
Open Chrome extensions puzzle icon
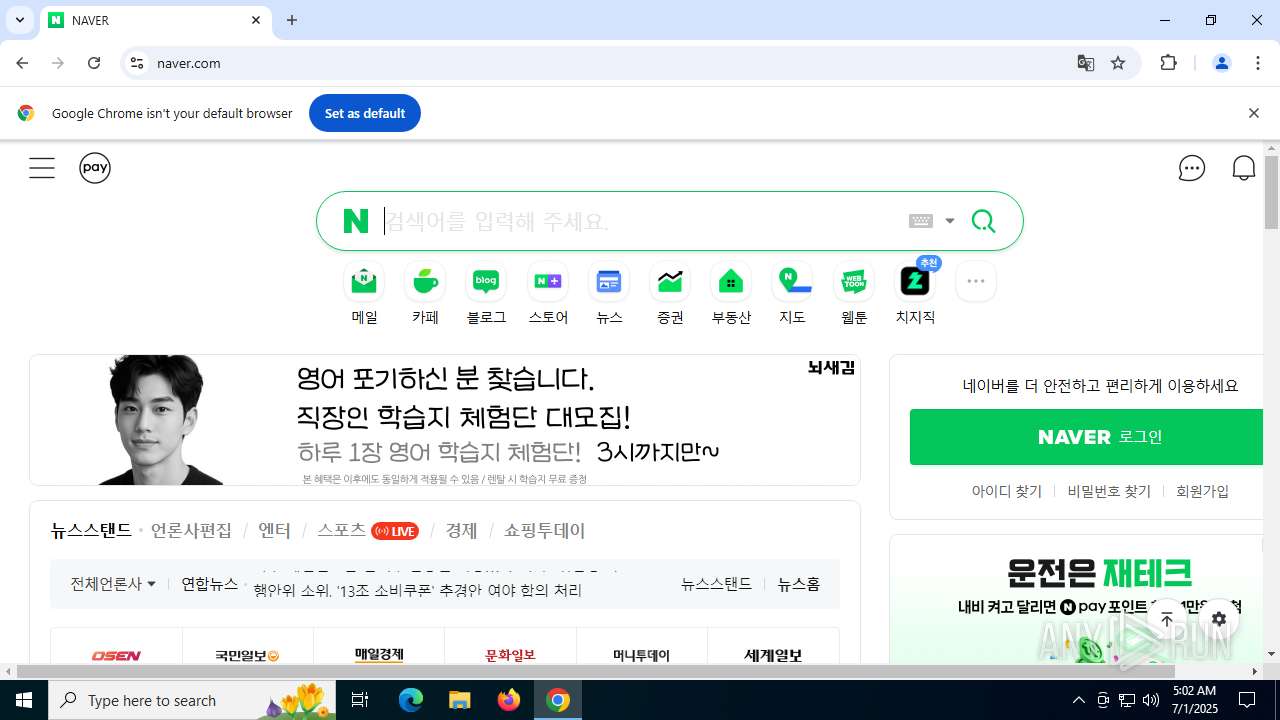(1168, 63)
